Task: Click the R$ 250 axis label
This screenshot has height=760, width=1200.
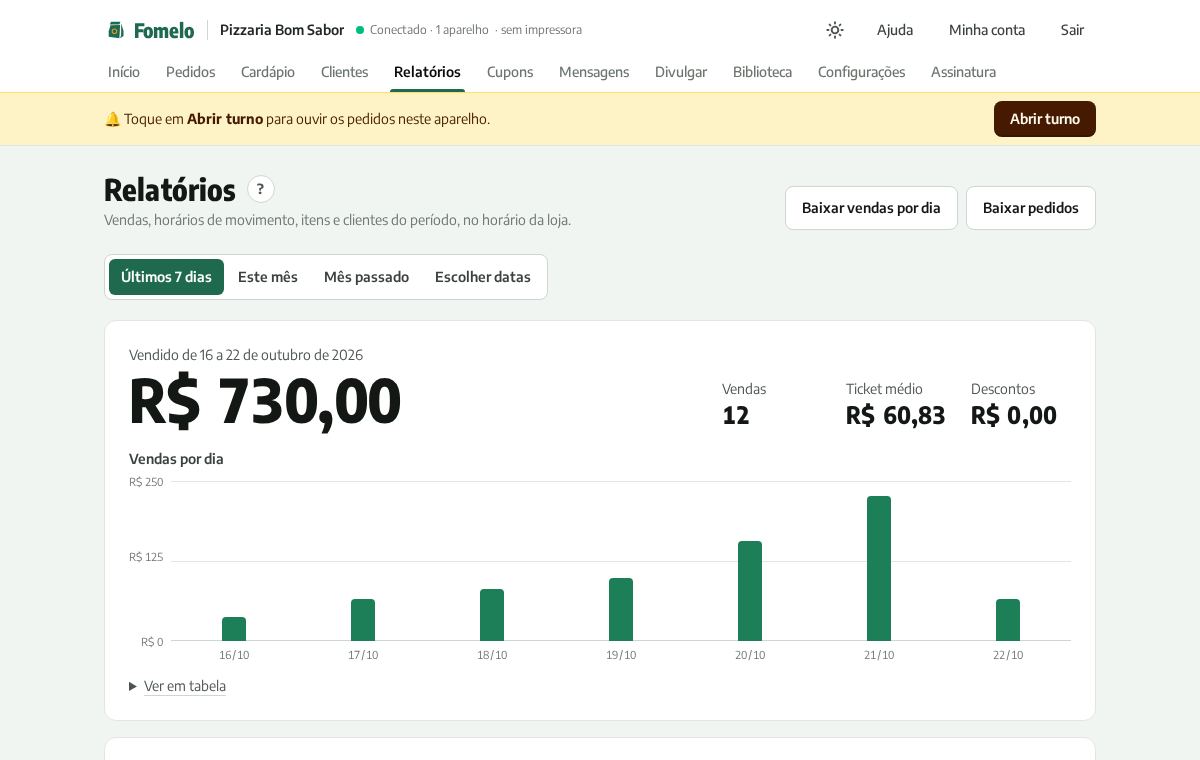Action: point(146,482)
